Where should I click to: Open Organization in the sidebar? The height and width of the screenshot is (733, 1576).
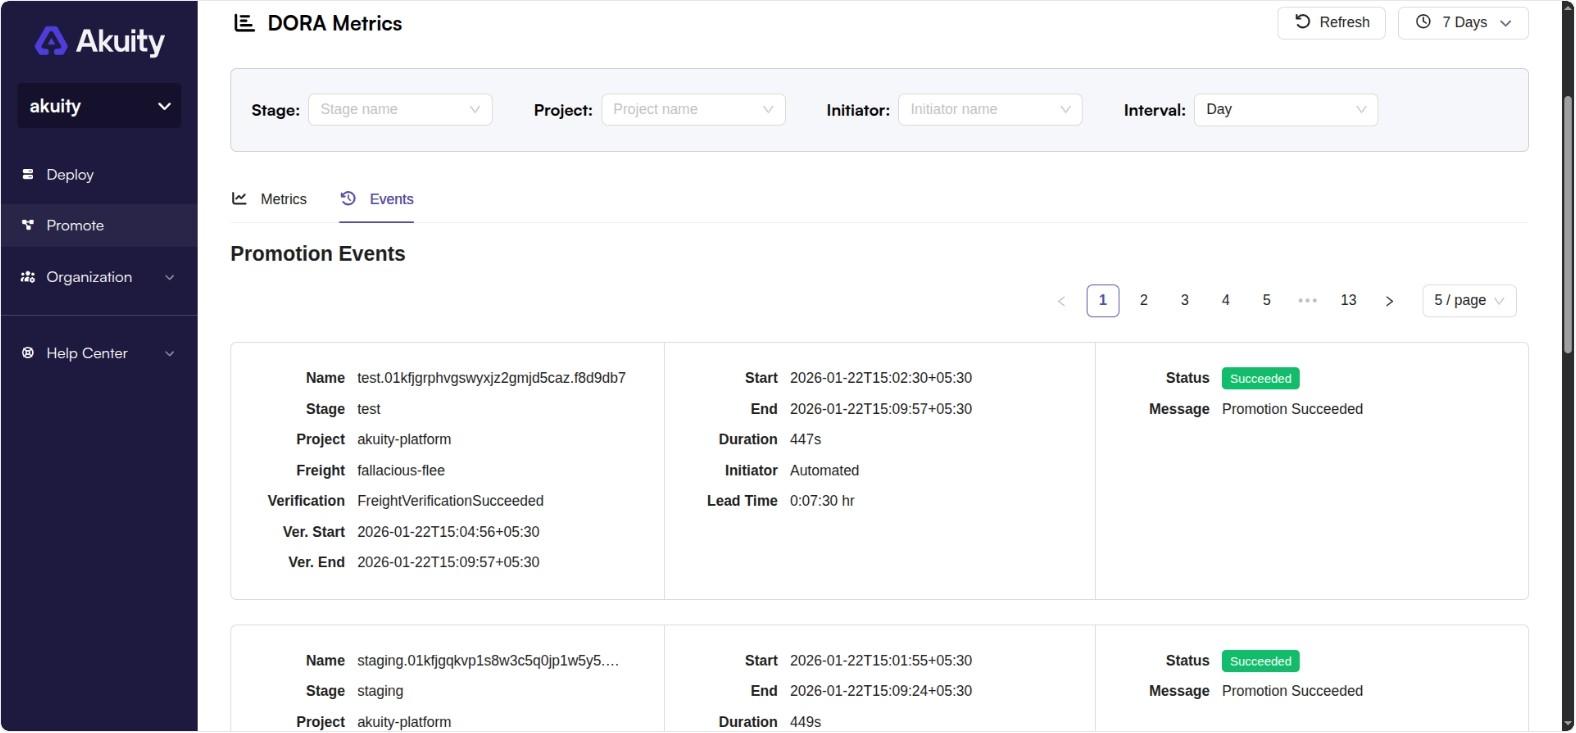[99, 277]
